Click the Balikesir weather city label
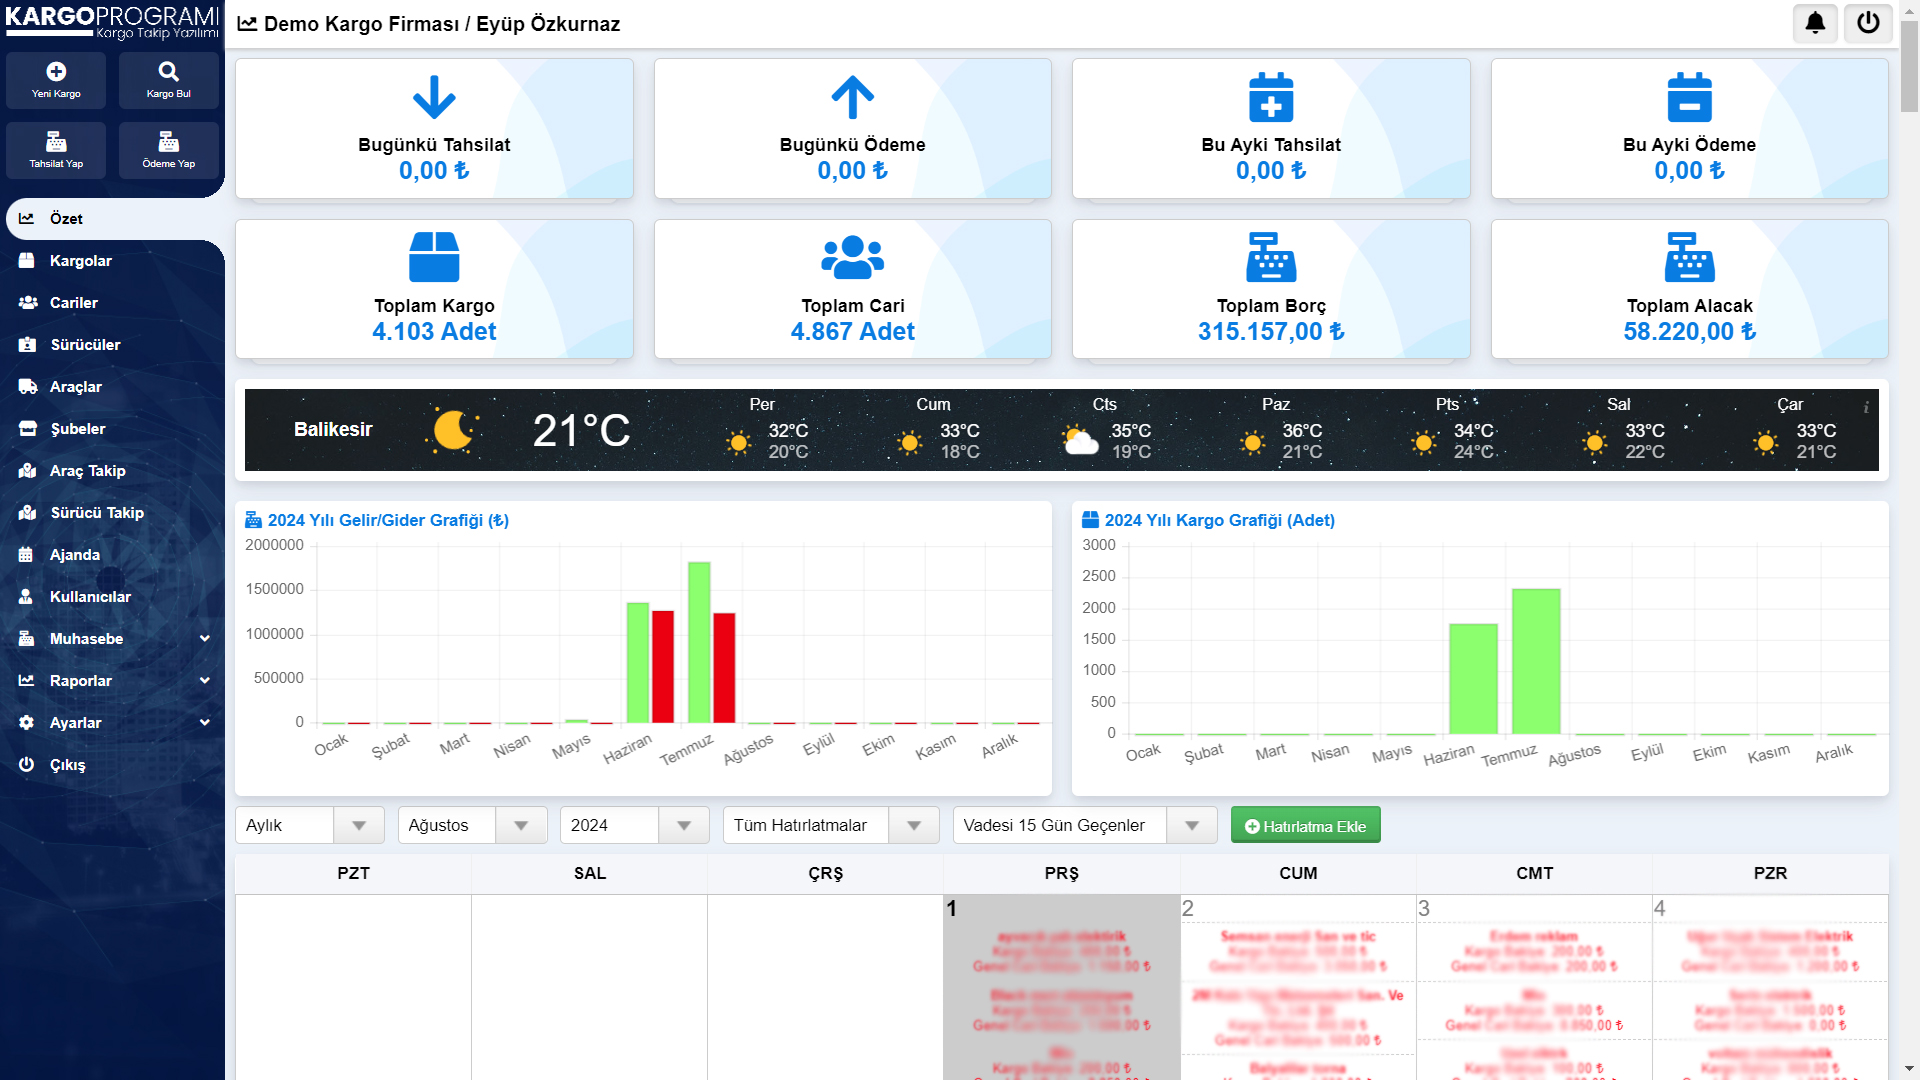The width and height of the screenshot is (1920, 1080). point(333,429)
